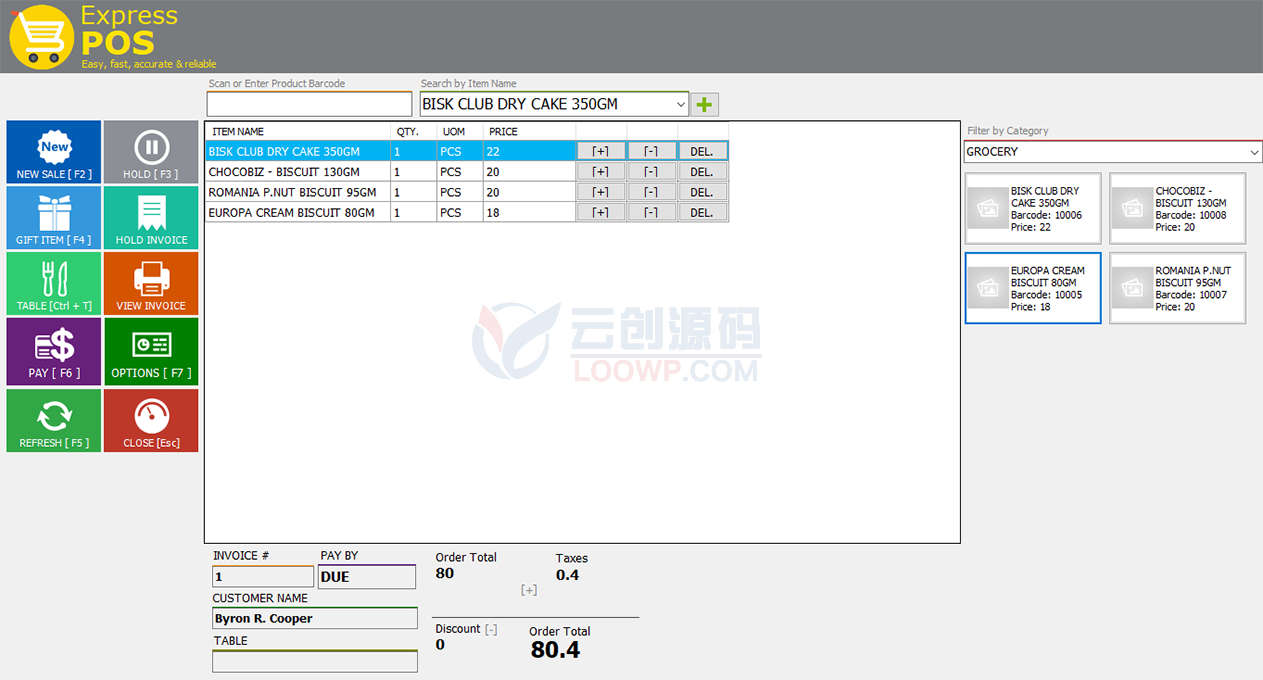Focus the product barcode input field

click(x=309, y=104)
